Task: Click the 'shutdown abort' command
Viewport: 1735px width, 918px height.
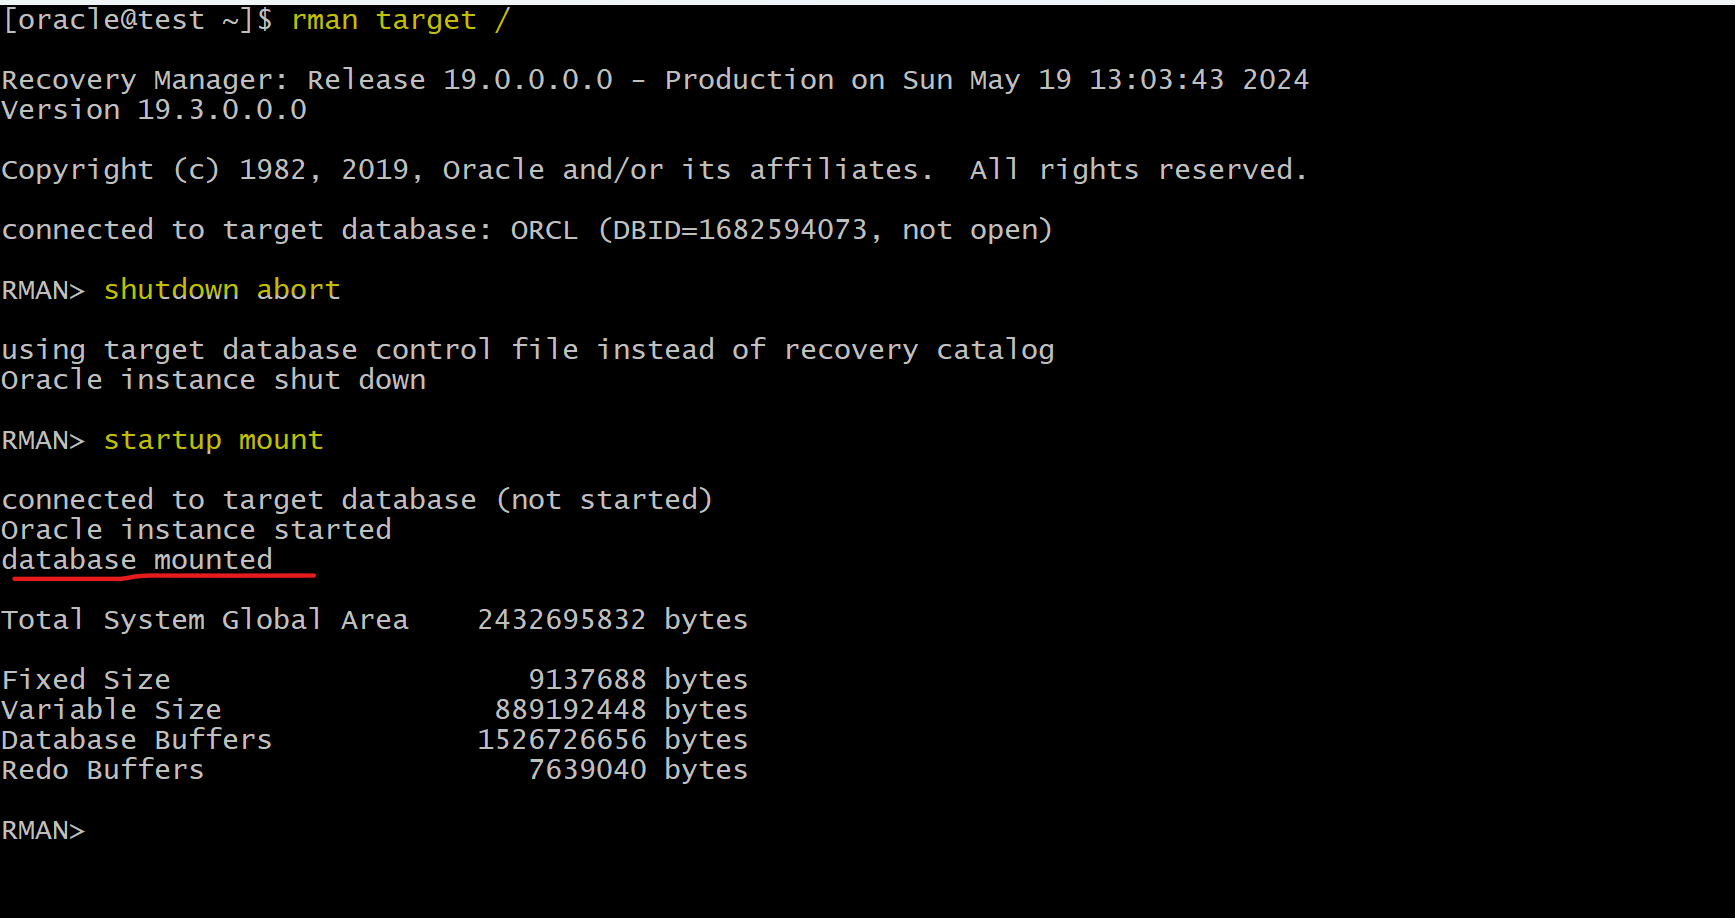Action: 222,290
